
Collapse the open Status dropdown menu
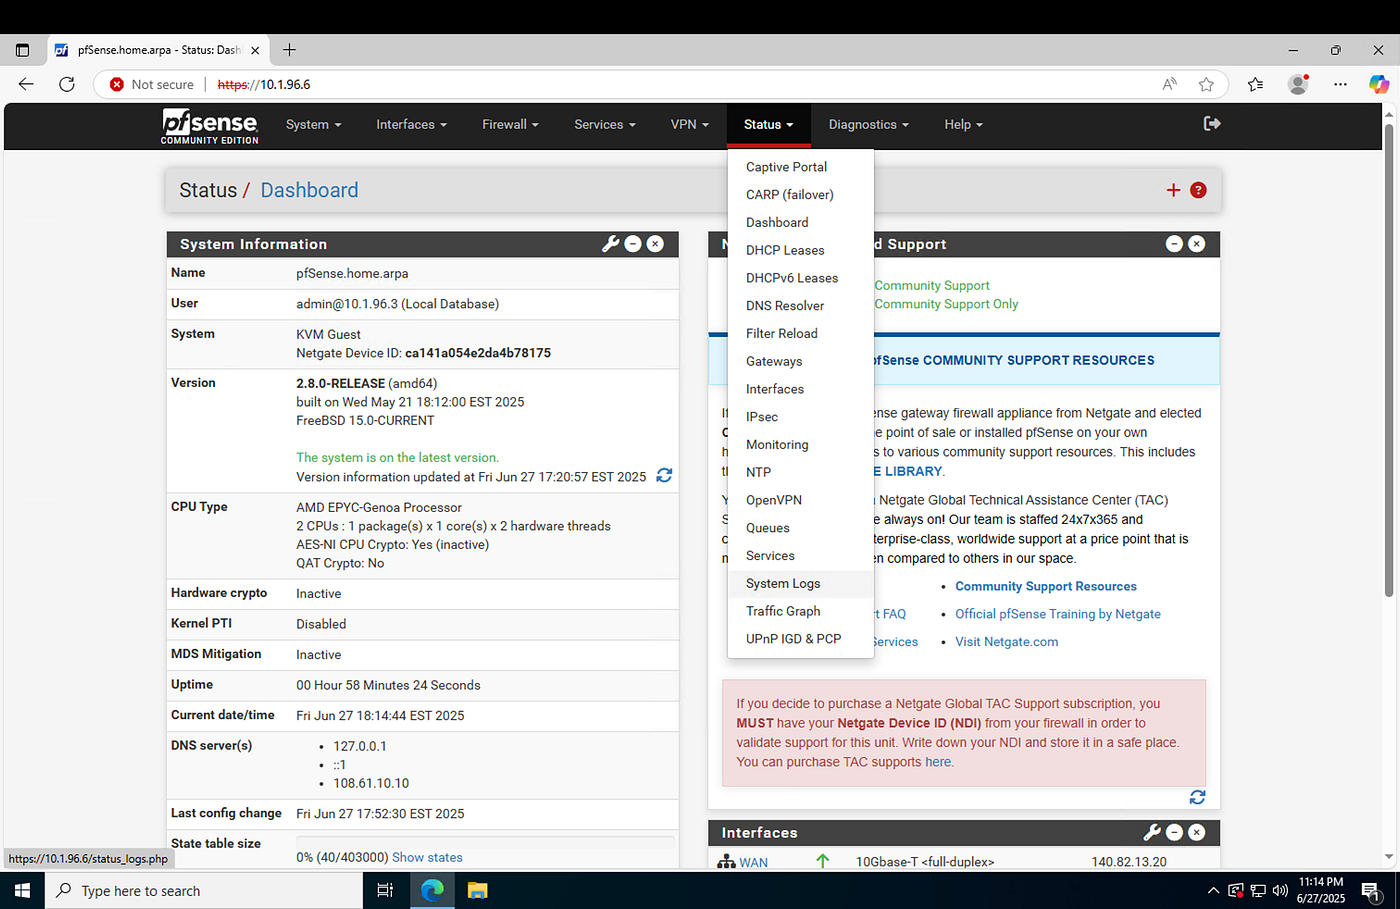pos(768,124)
